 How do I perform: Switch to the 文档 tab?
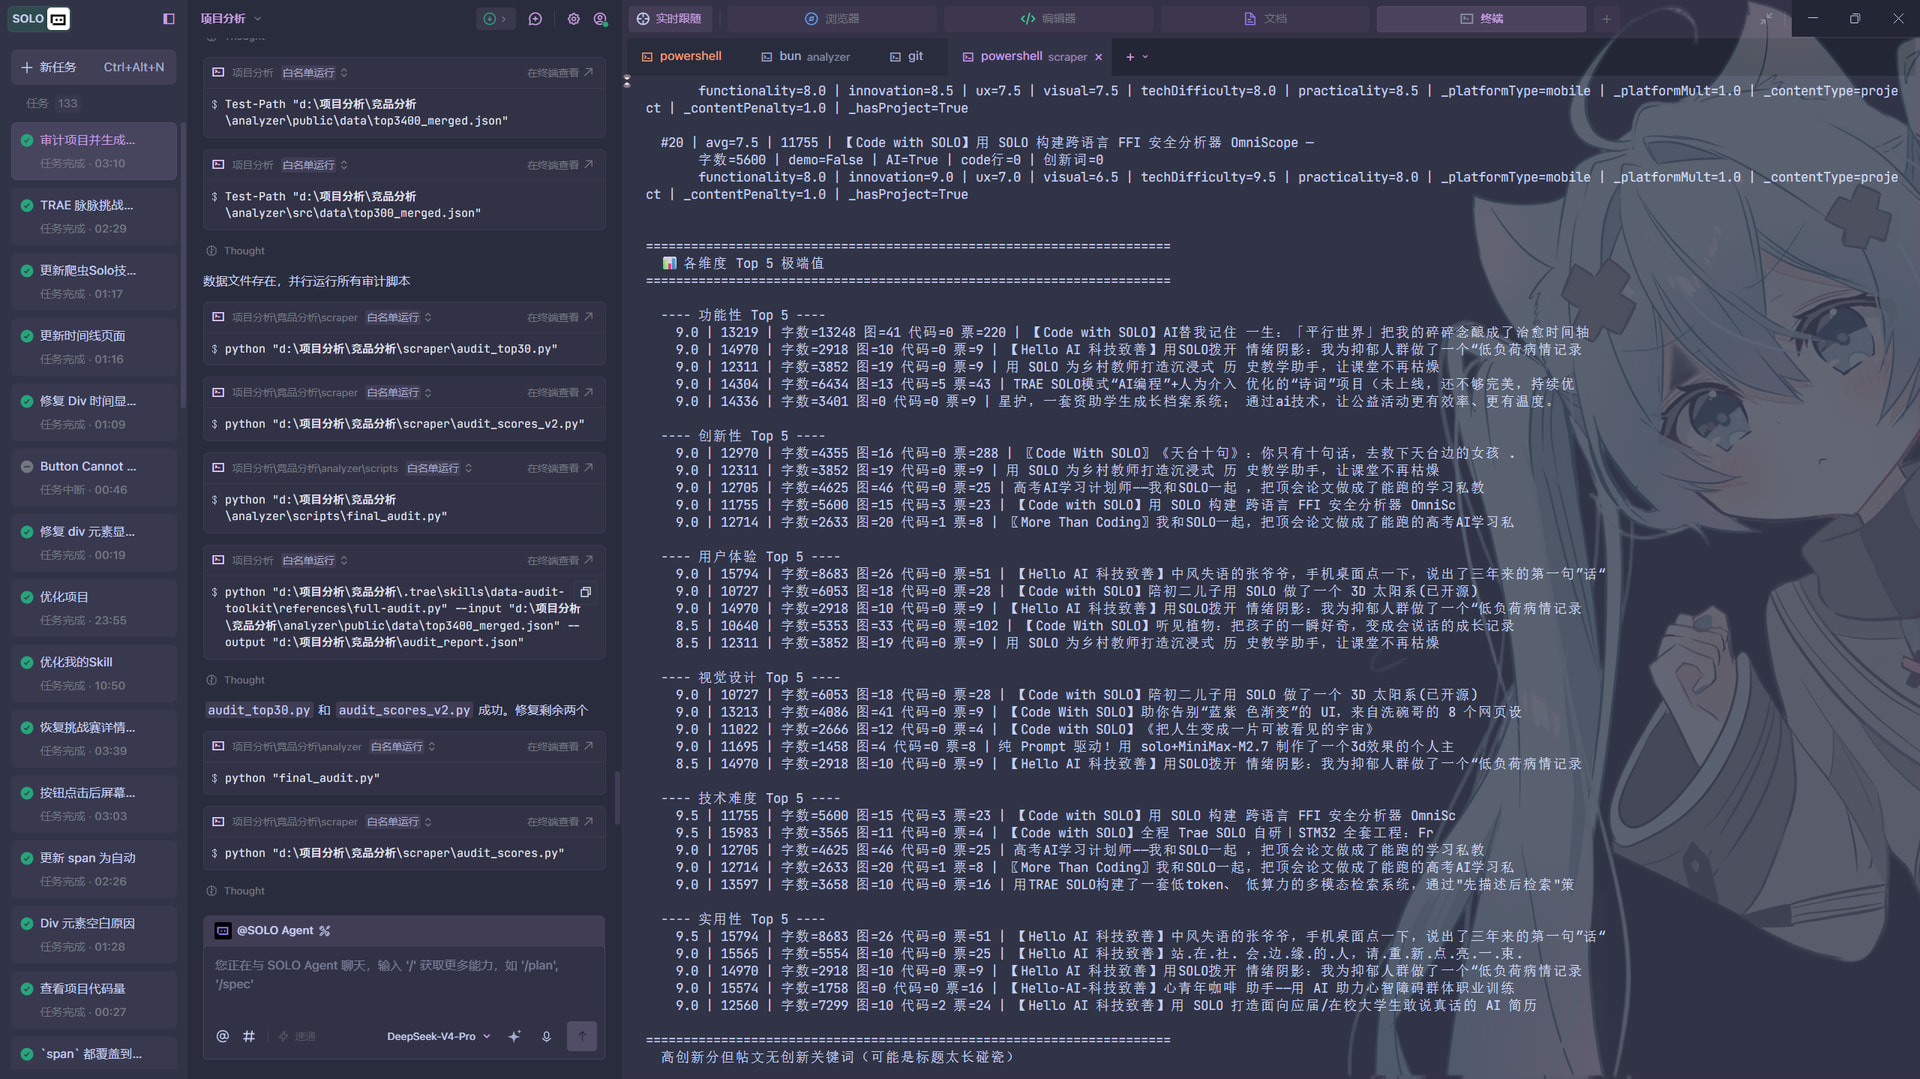(x=1265, y=19)
